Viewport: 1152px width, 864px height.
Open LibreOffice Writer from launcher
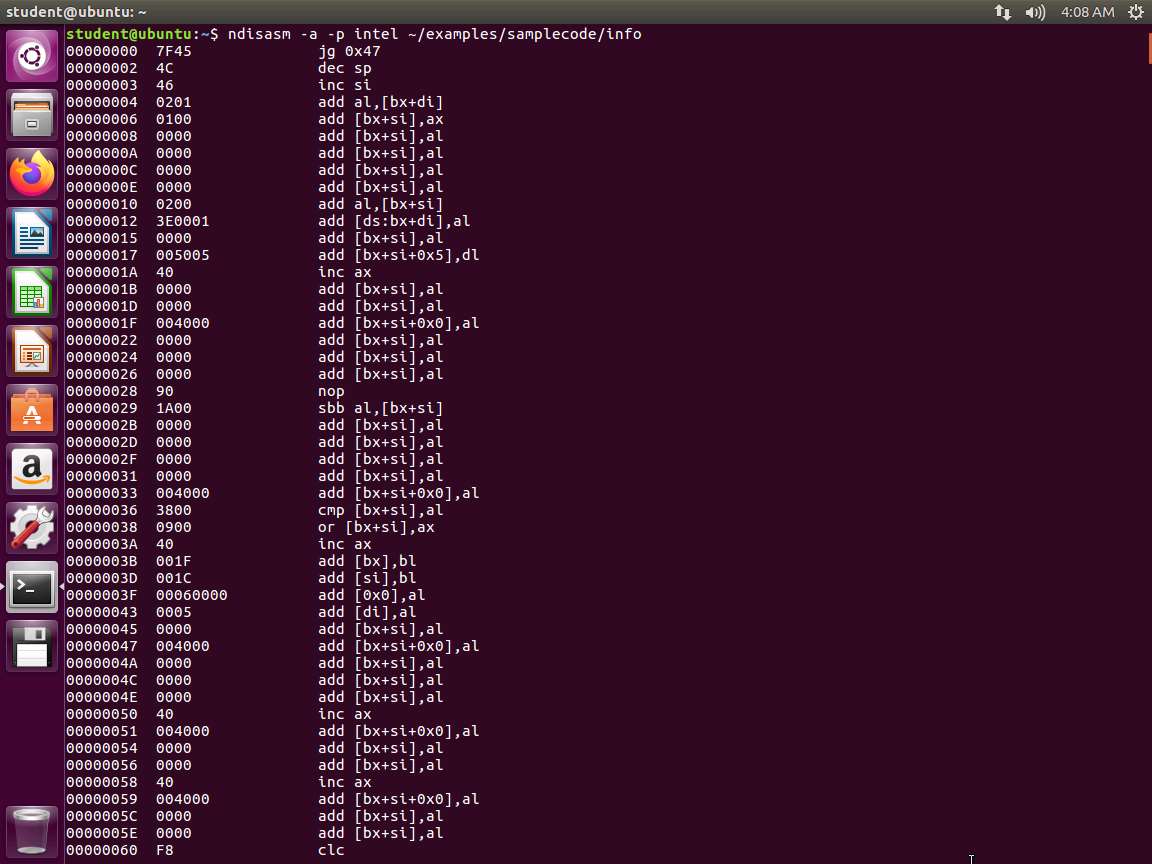pyautogui.click(x=32, y=233)
